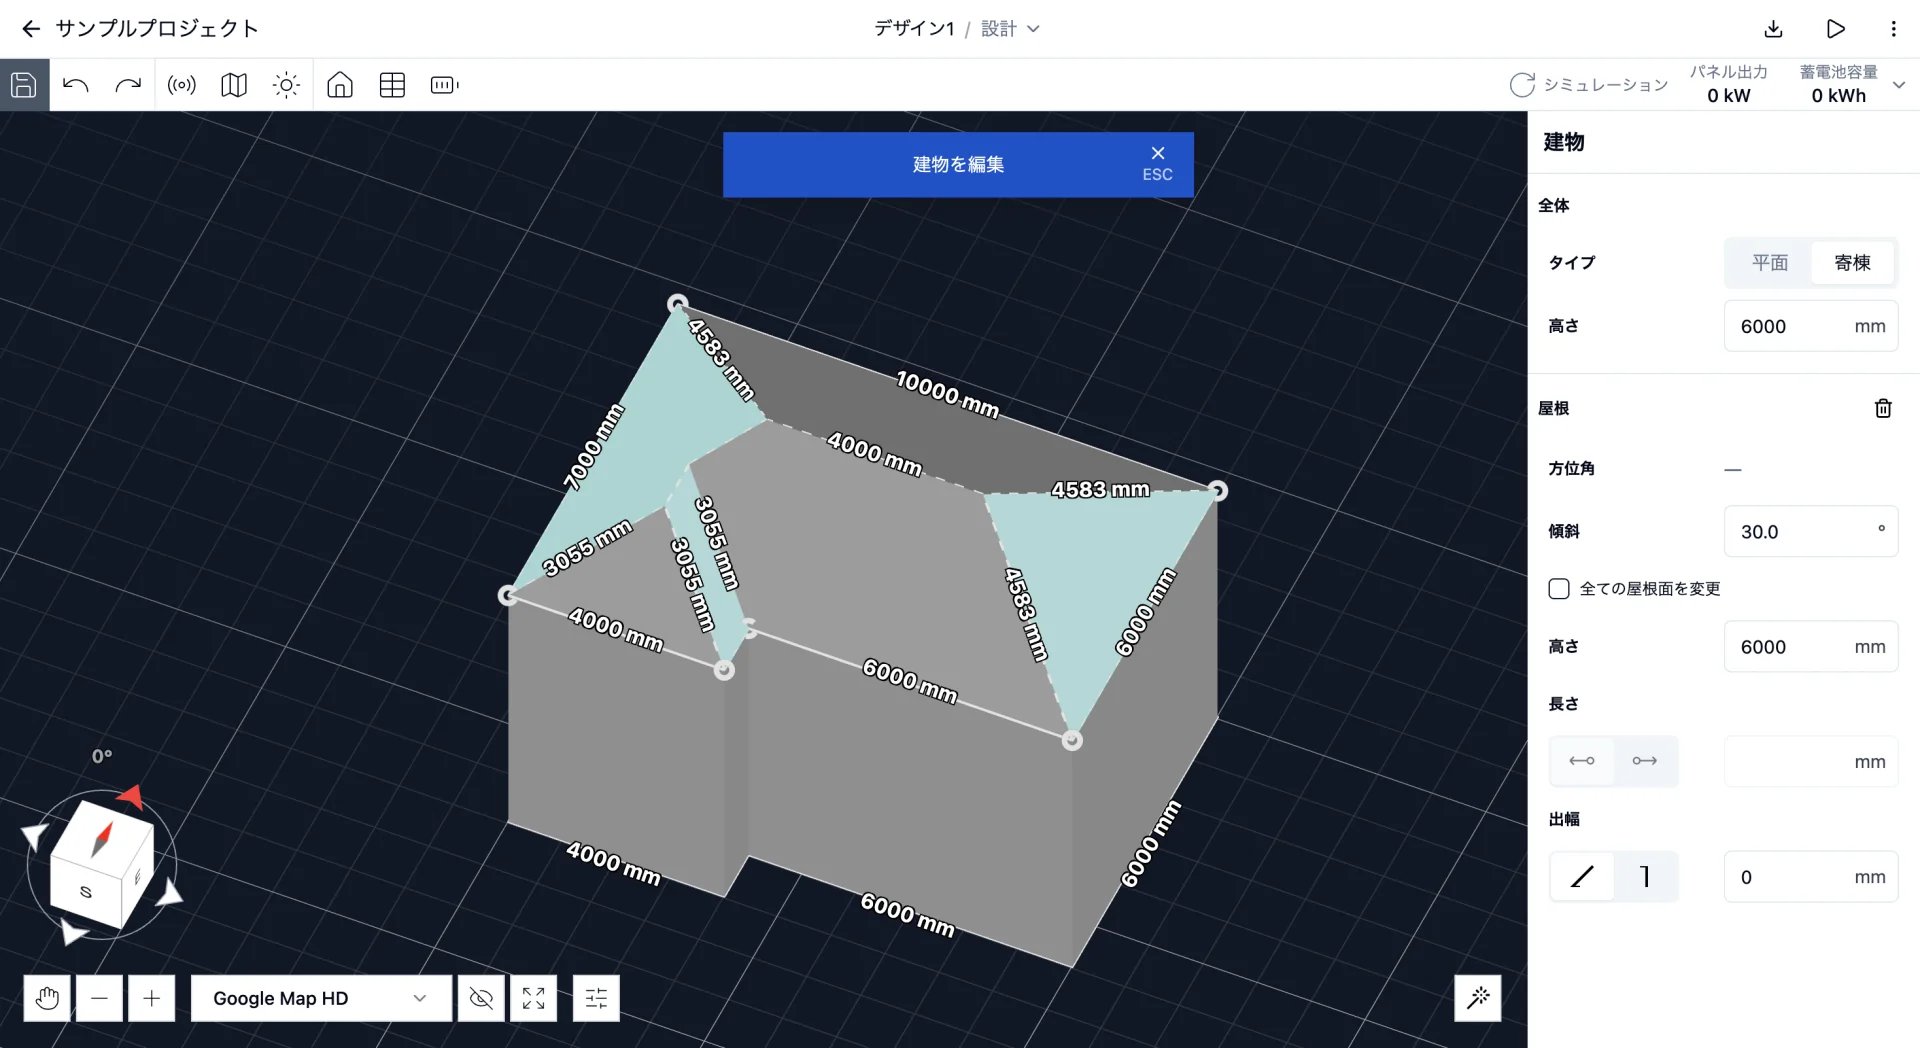Run the シミュレーション refresh
1920x1048 pixels.
point(1588,85)
